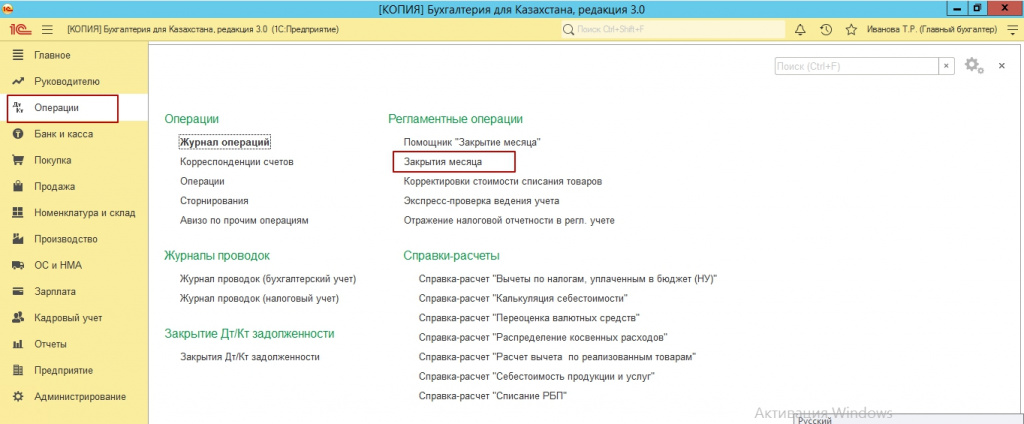Open service menu icon next to user name
This screenshot has height=424, width=1024.
click(1012, 30)
